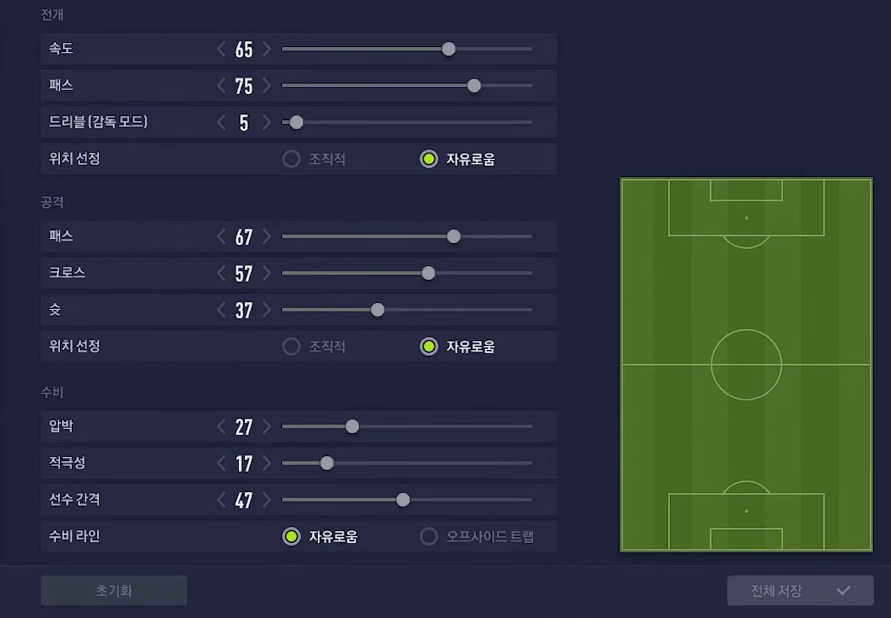Decrease 공격 패스 value with left arrow
Screen dimensions: 891x618
tap(221, 237)
